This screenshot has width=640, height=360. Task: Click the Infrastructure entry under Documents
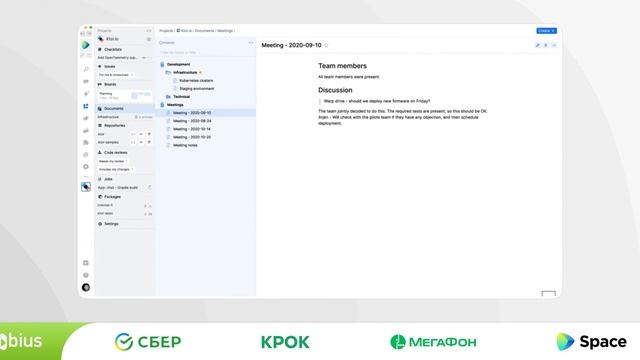point(108,117)
